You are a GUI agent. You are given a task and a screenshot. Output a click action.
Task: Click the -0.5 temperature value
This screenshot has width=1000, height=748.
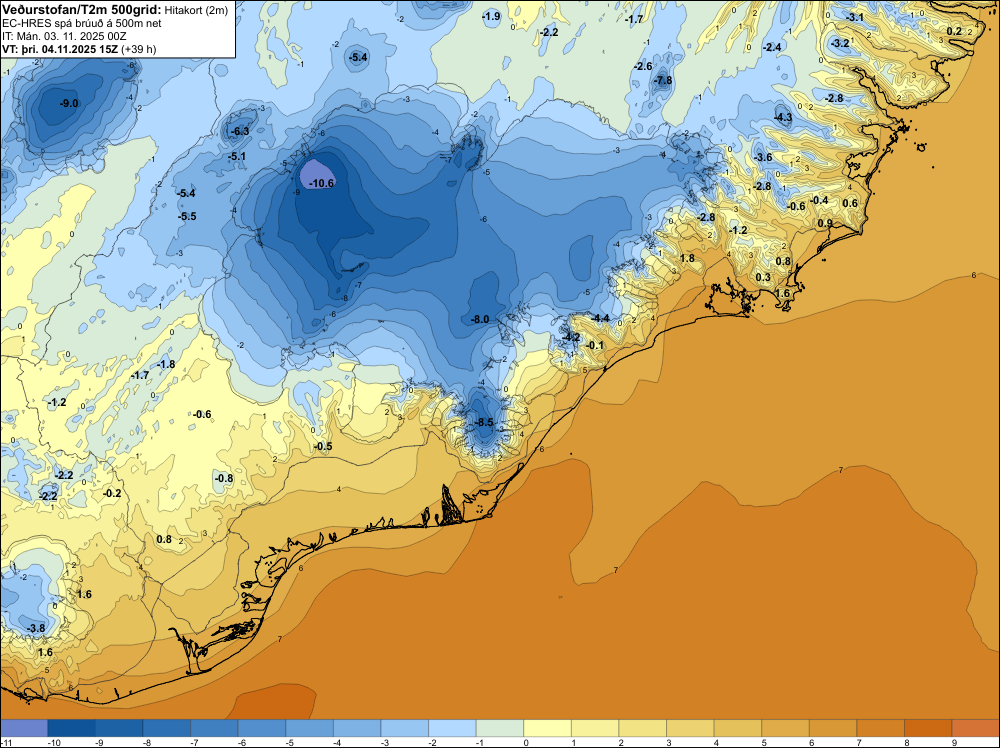323,446
